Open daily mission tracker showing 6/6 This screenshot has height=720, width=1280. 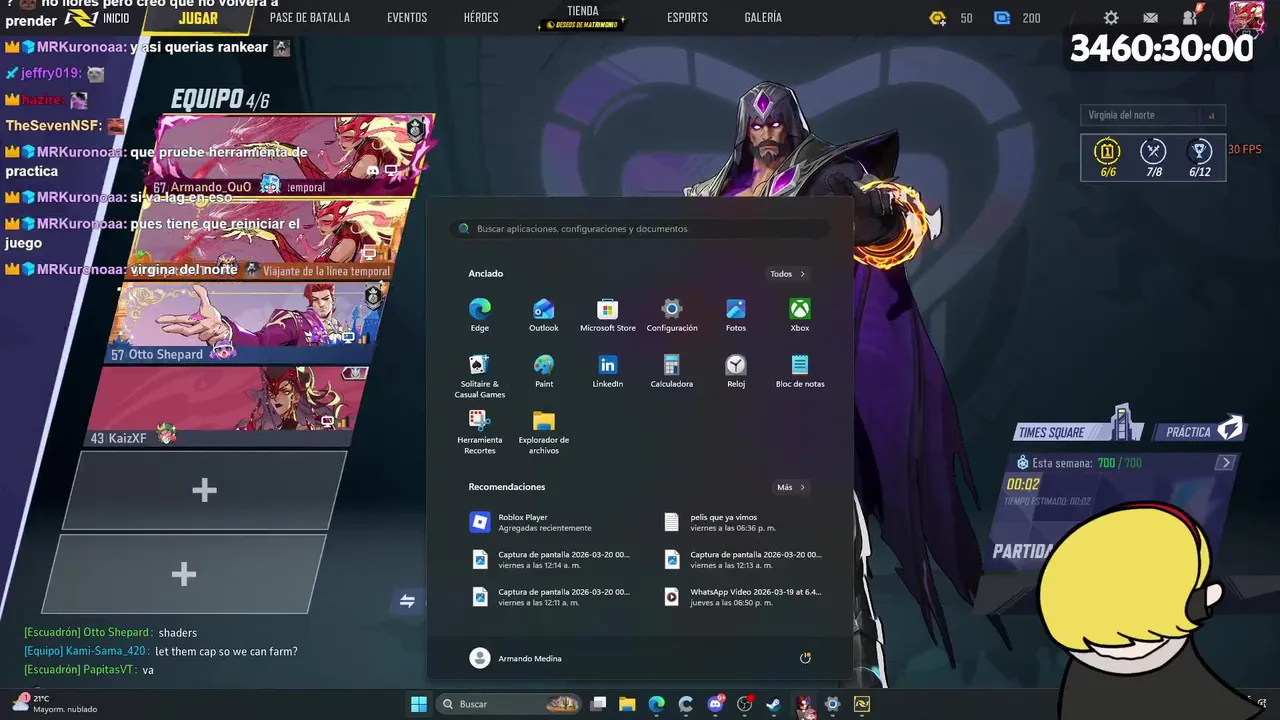(x=1107, y=158)
